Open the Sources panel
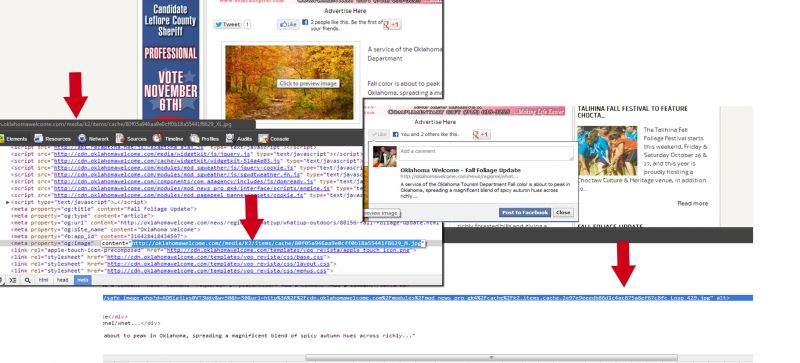This screenshot has width=800, height=363. point(132,139)
